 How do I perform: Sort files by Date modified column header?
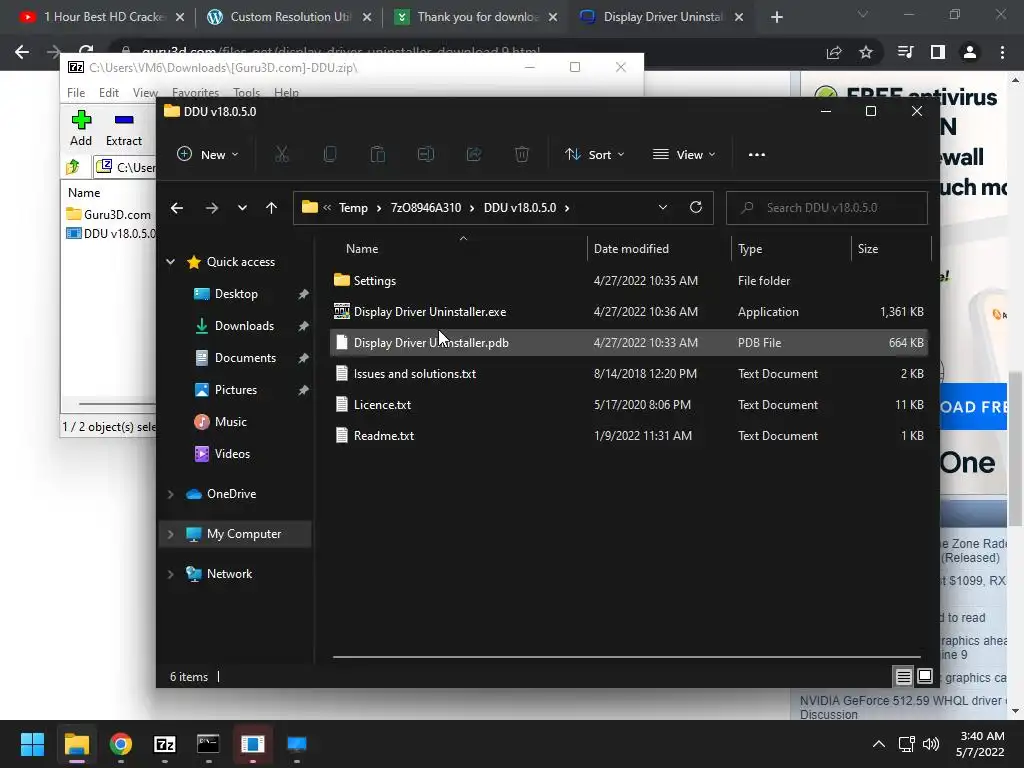[631, 249]
